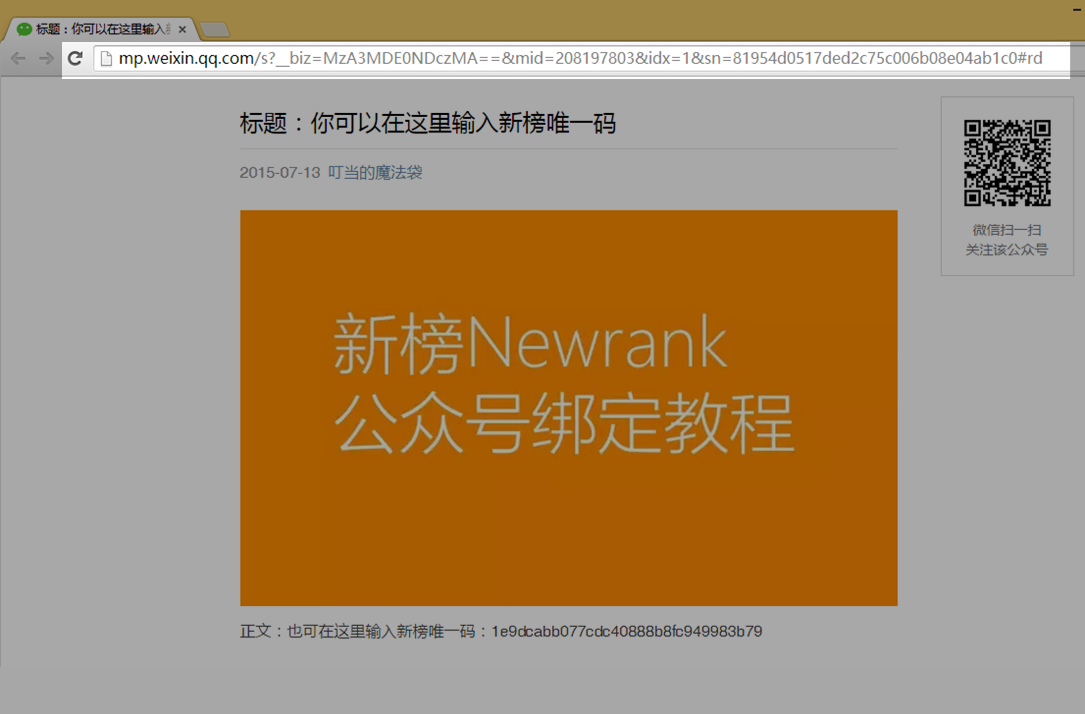The image size is (1085, 714).
Task: Click the browser back arrow
Action: (x=19, y=59)
